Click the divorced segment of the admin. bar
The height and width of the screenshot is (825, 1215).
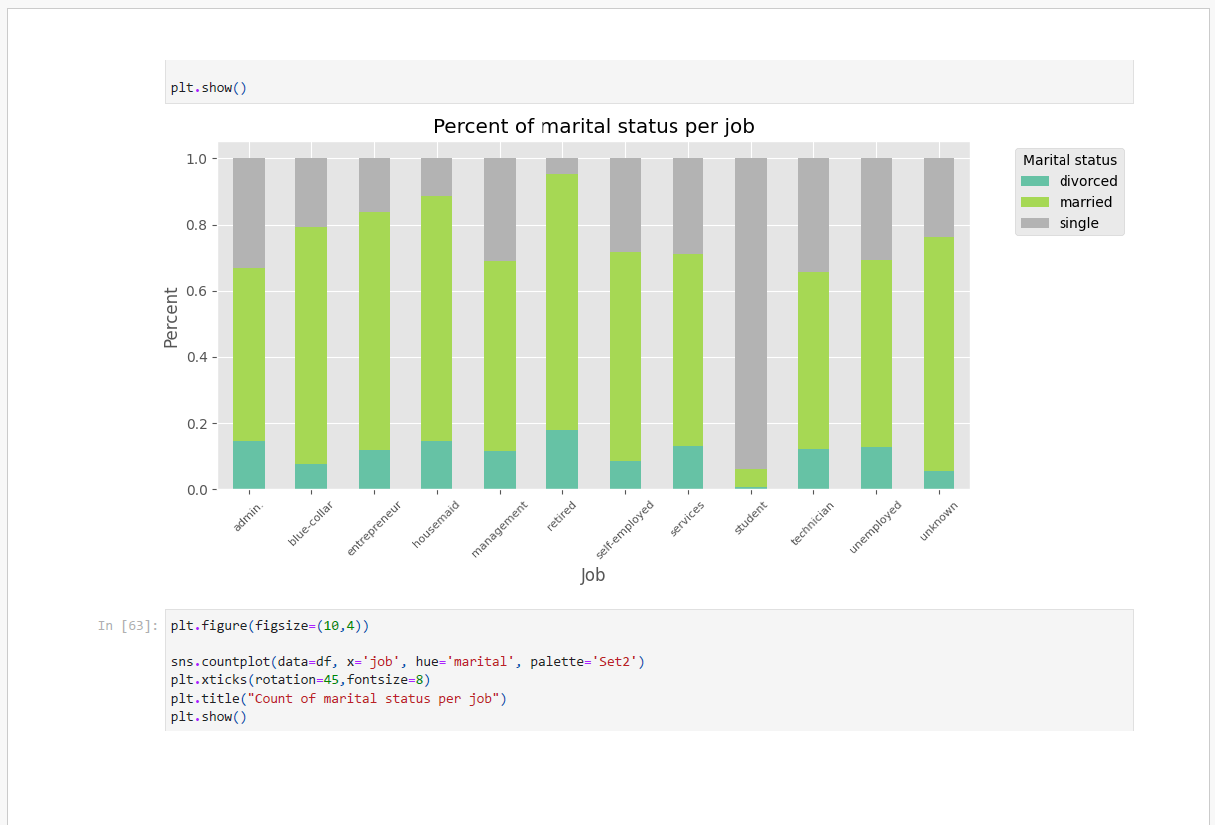tap(249, 465)
